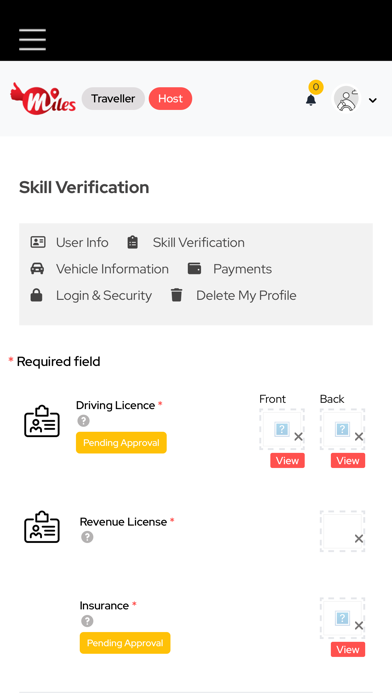Click Driving Licence help question mark

coord(83,420)
